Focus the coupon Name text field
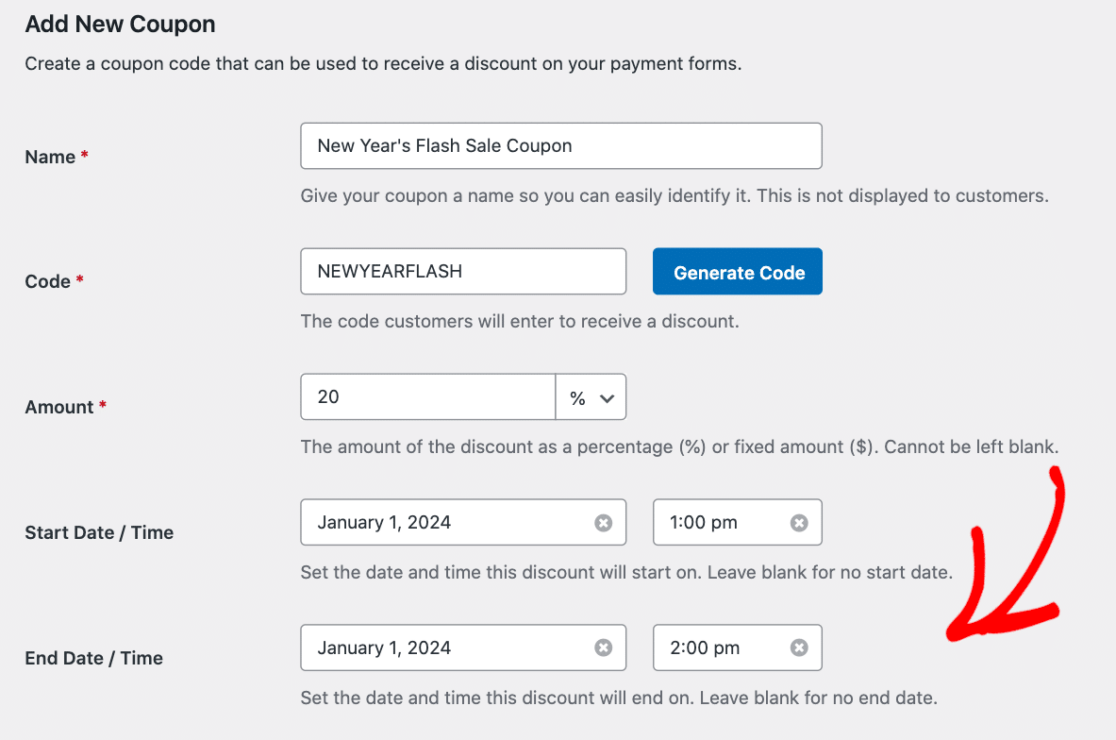Image resolution: width=1116 pixels, height=740 pixels. pos(560,146)
